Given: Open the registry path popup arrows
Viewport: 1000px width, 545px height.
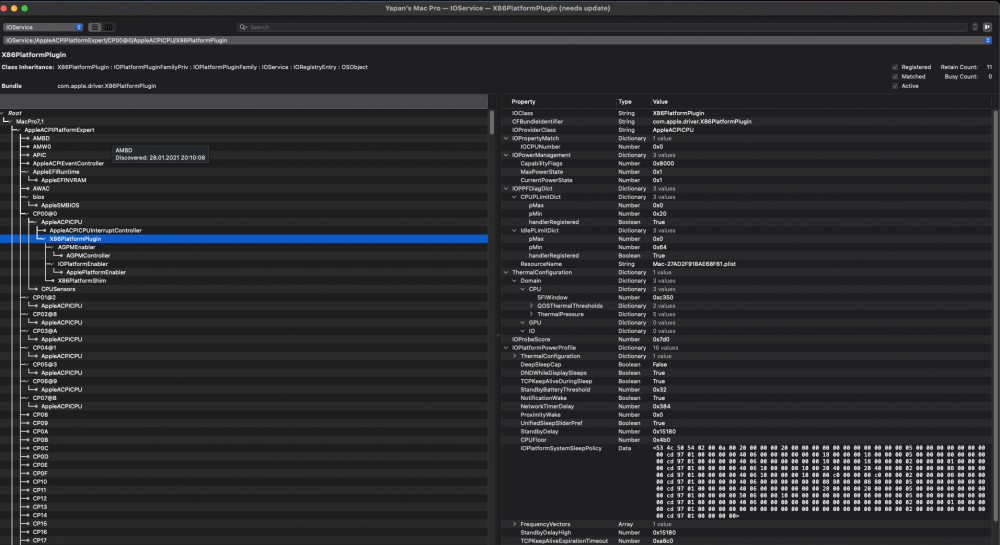Looking at the screenshot, I should [x=987, y=40].
